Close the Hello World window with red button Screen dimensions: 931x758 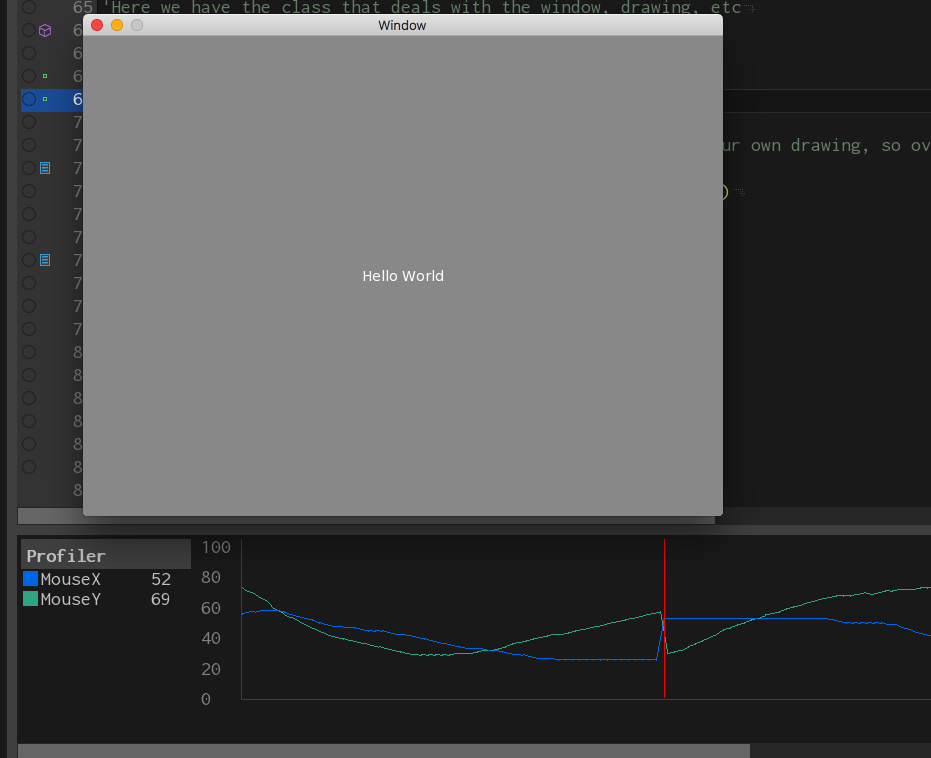pos(97,25)
